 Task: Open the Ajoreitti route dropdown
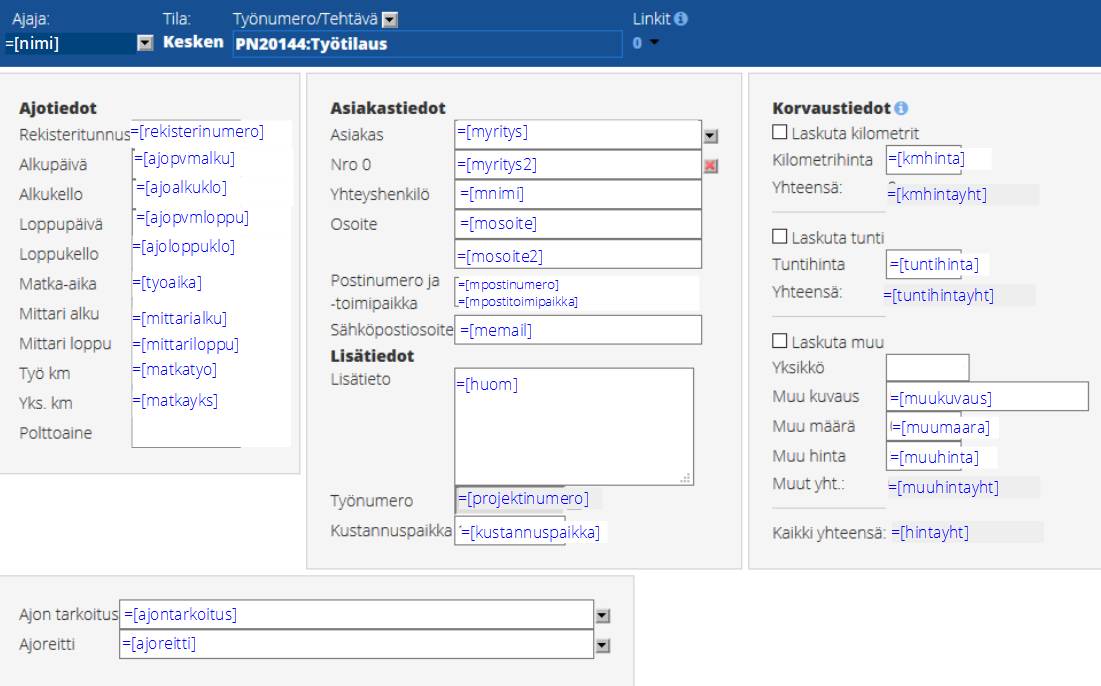pyautogui.click(x=602, y=645)
